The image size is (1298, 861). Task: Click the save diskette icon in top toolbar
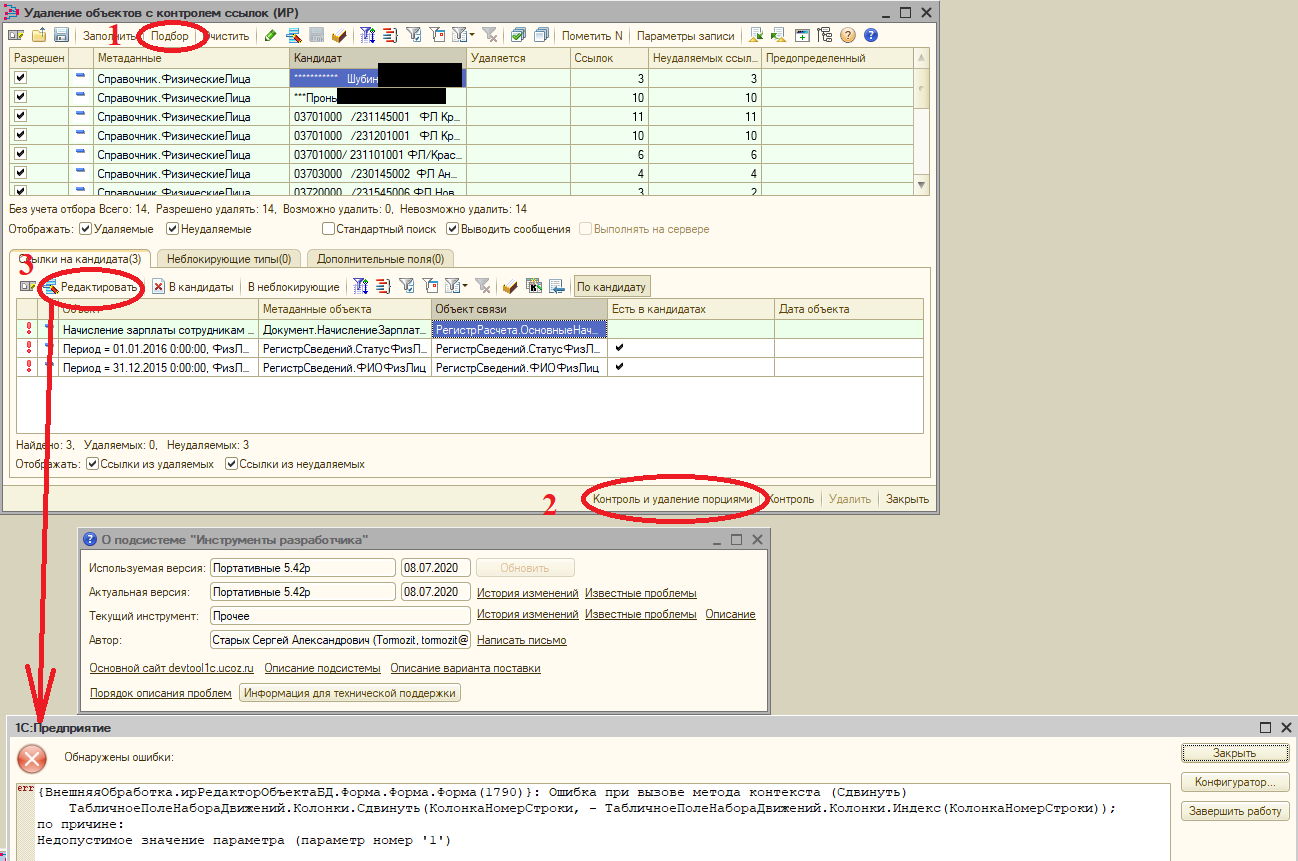[x=61, y=35]
